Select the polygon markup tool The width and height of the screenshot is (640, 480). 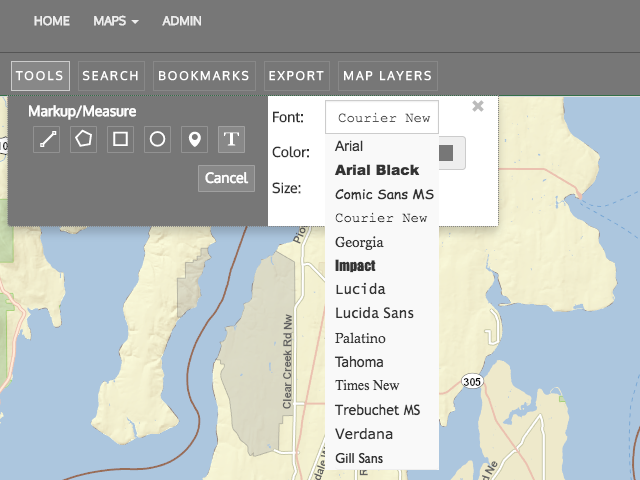tap(84, 139)
